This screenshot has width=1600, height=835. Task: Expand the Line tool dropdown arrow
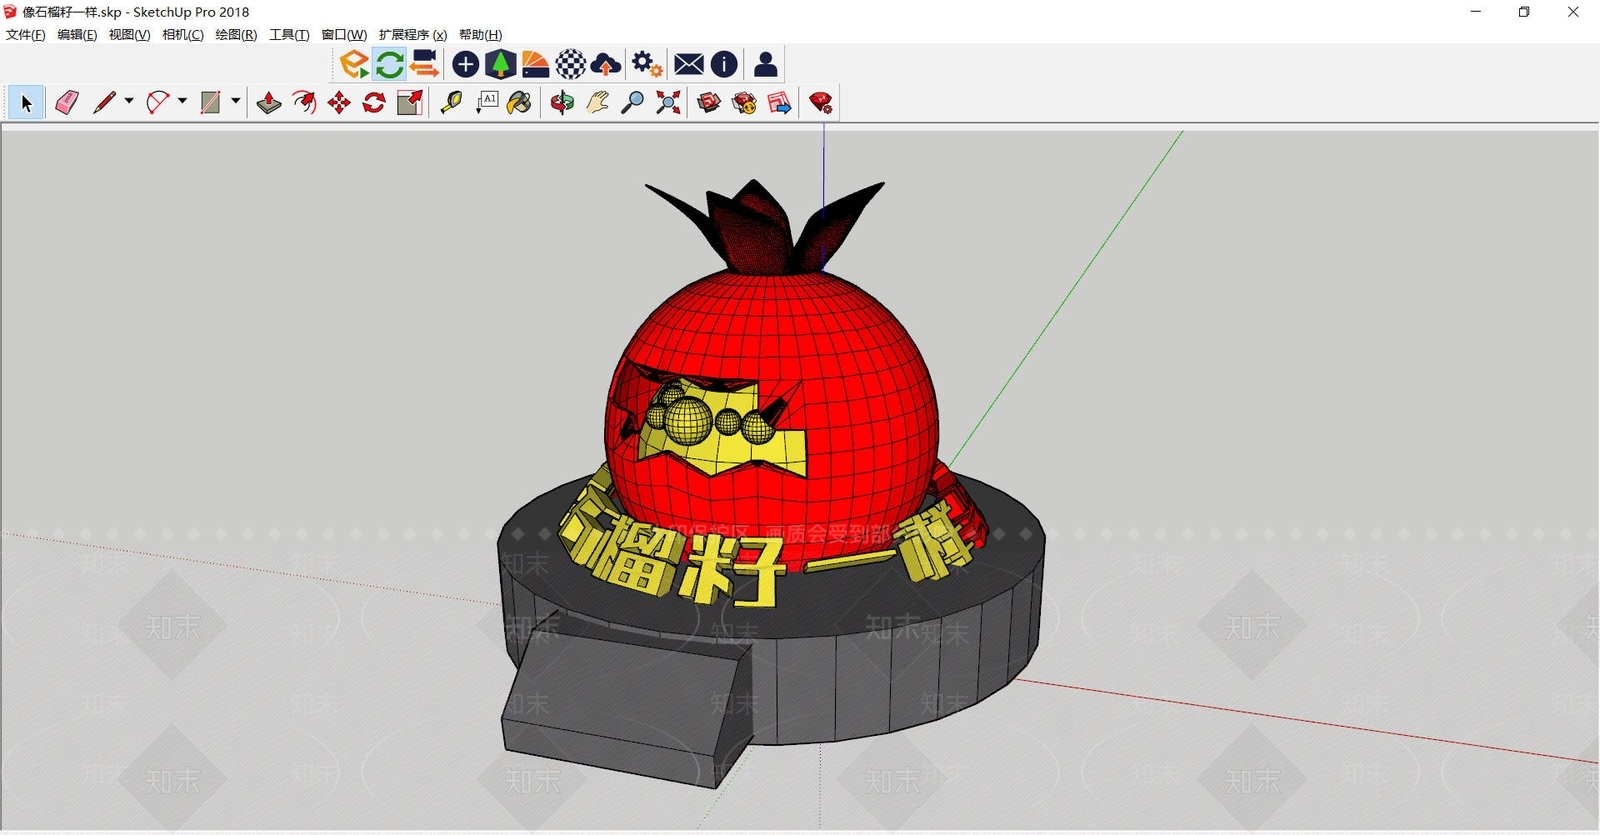coord(129,101)
